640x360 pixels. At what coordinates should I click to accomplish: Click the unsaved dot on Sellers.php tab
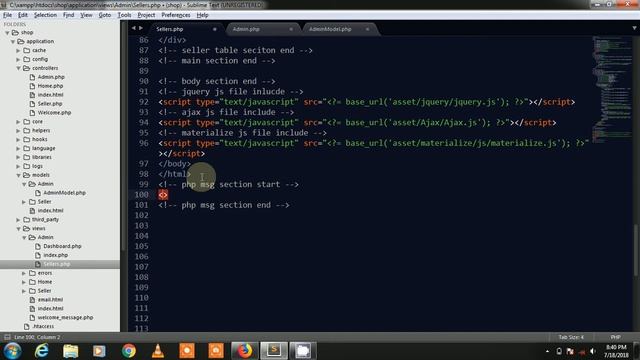pyautogui.click(x=214, y=29)
